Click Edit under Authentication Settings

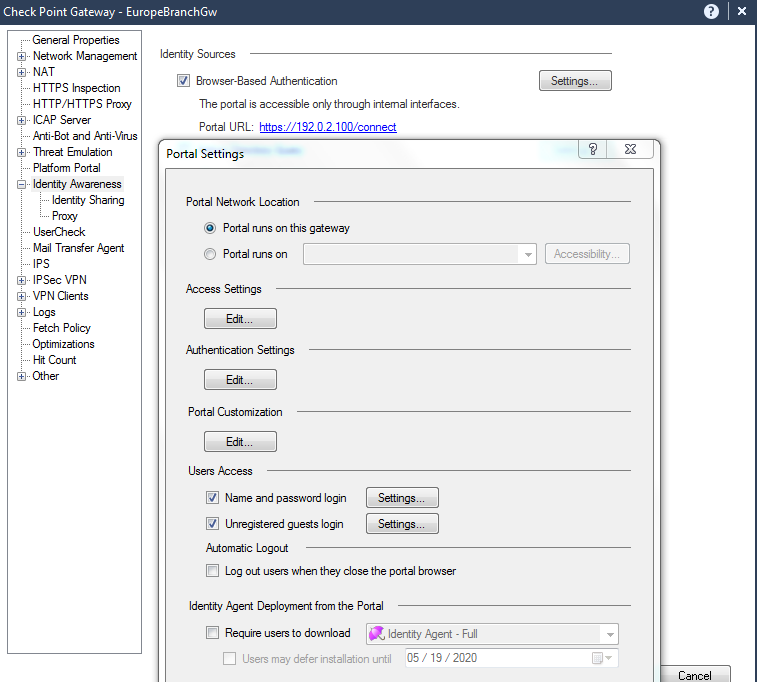(x=240, y=379)
